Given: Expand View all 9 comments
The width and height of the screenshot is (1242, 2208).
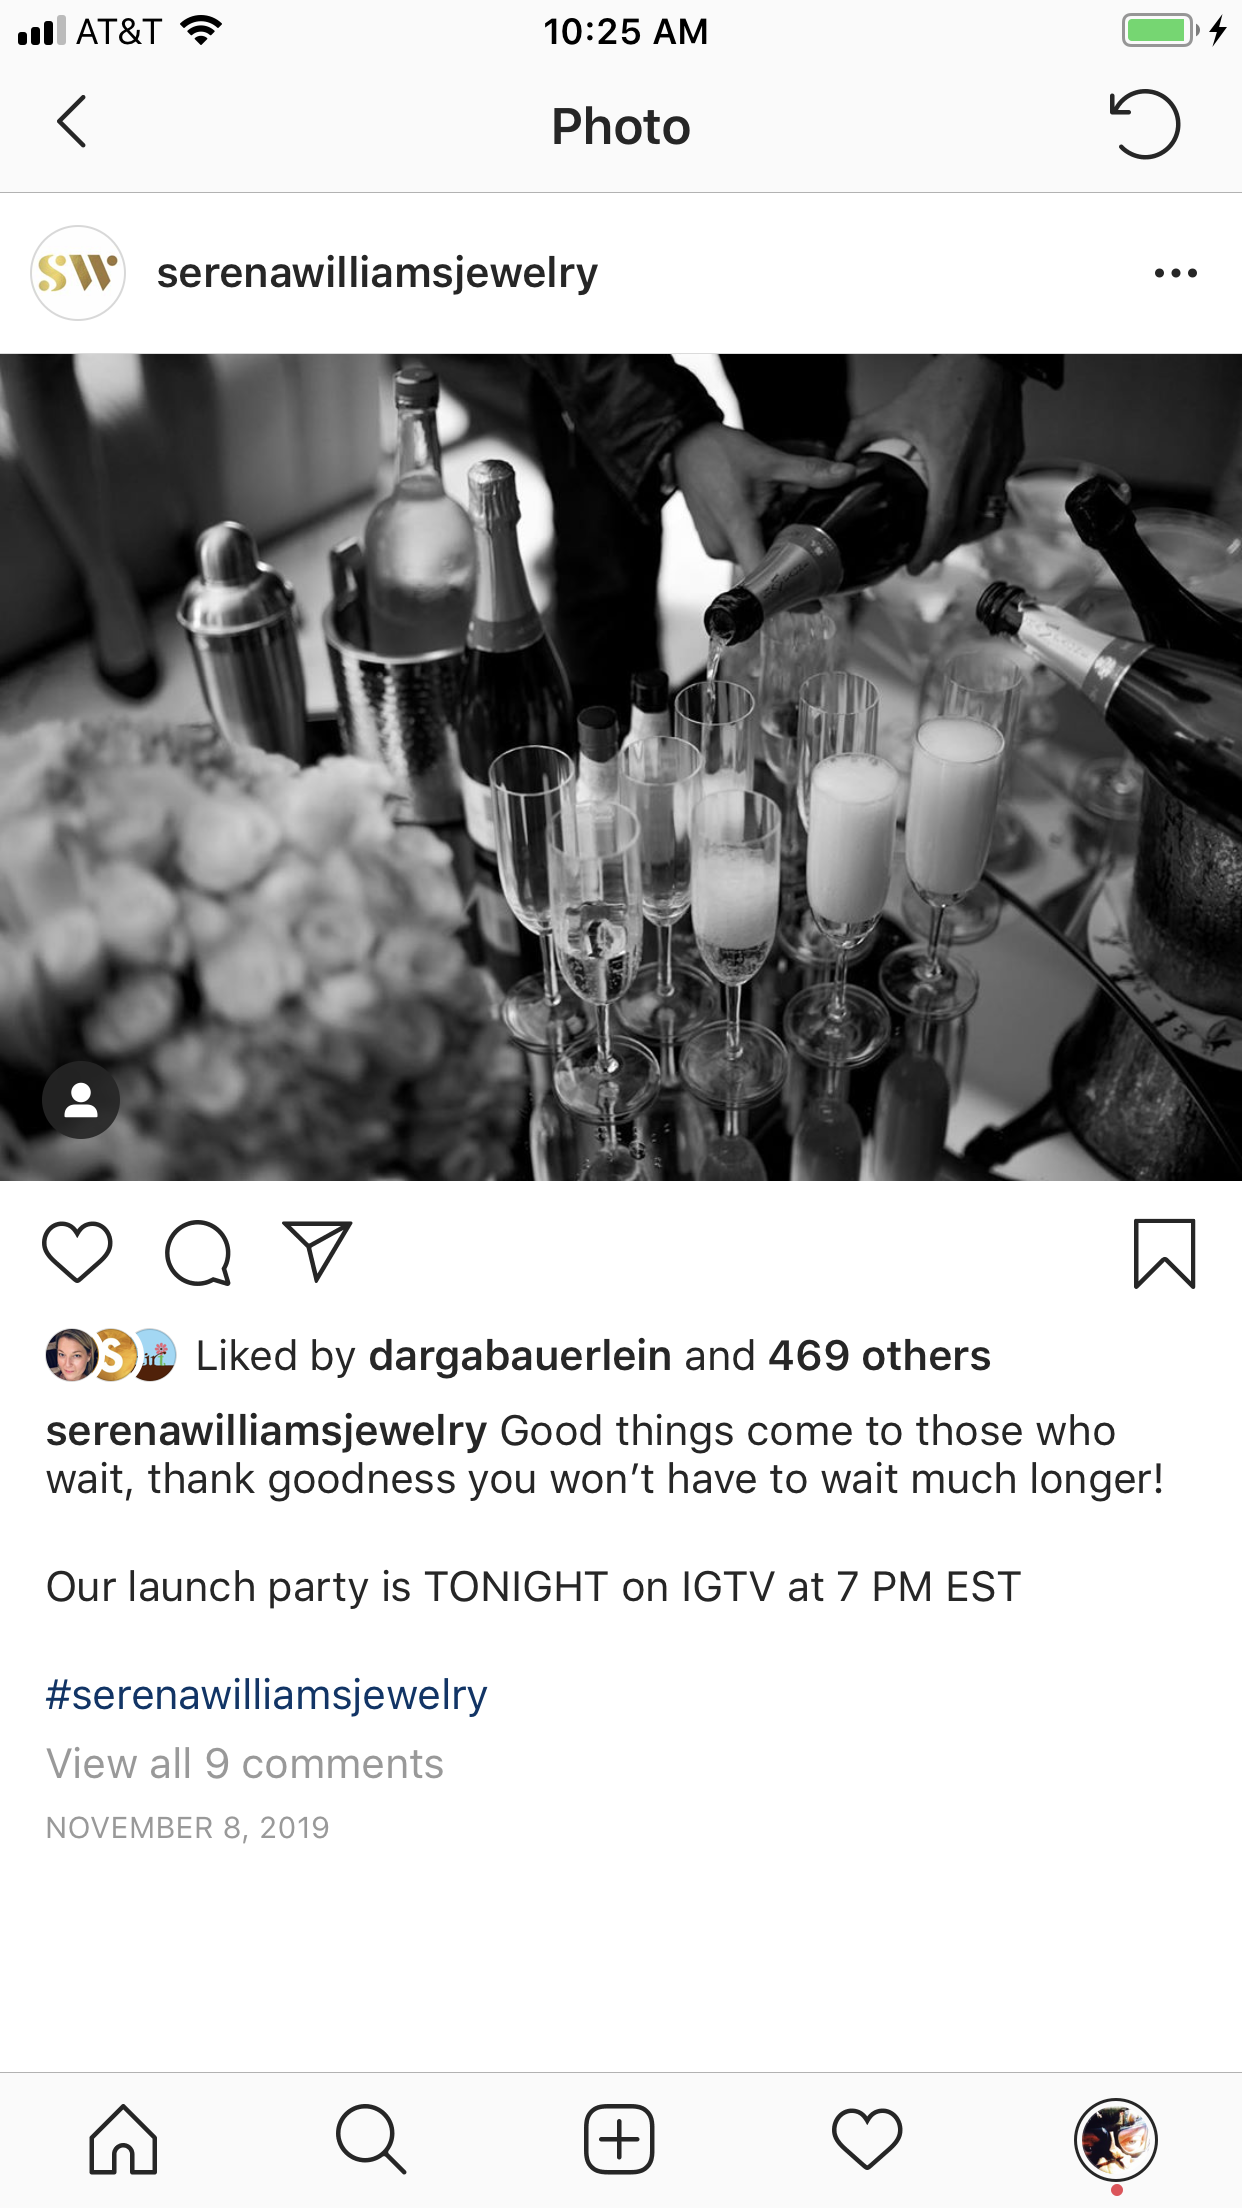Looking at the screenshot, I should (x=245, y=1764).
